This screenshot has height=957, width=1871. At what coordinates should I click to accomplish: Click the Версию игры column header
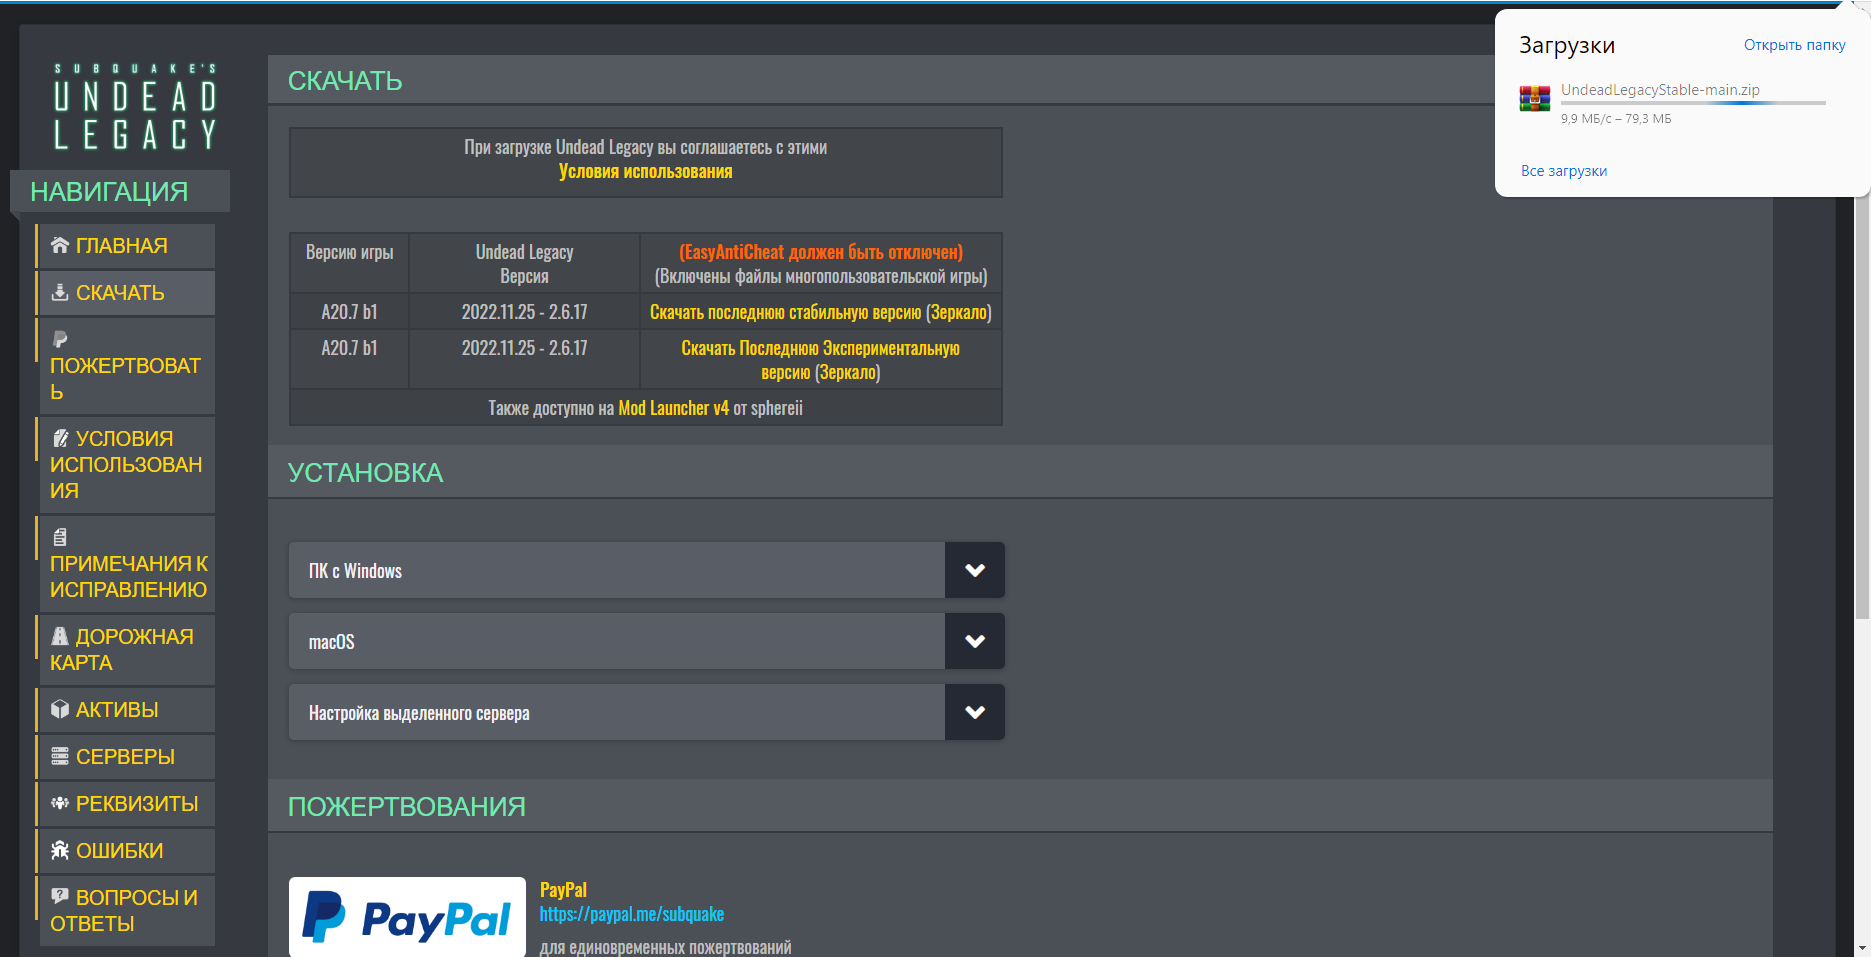[x=350, y=252]
